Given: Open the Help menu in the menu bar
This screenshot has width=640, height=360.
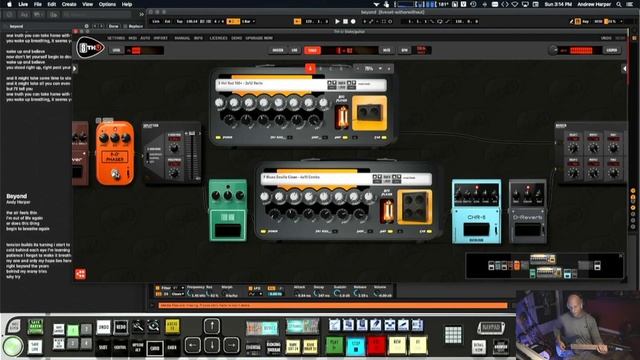Looking at the screenshot, I should point(127,4).
